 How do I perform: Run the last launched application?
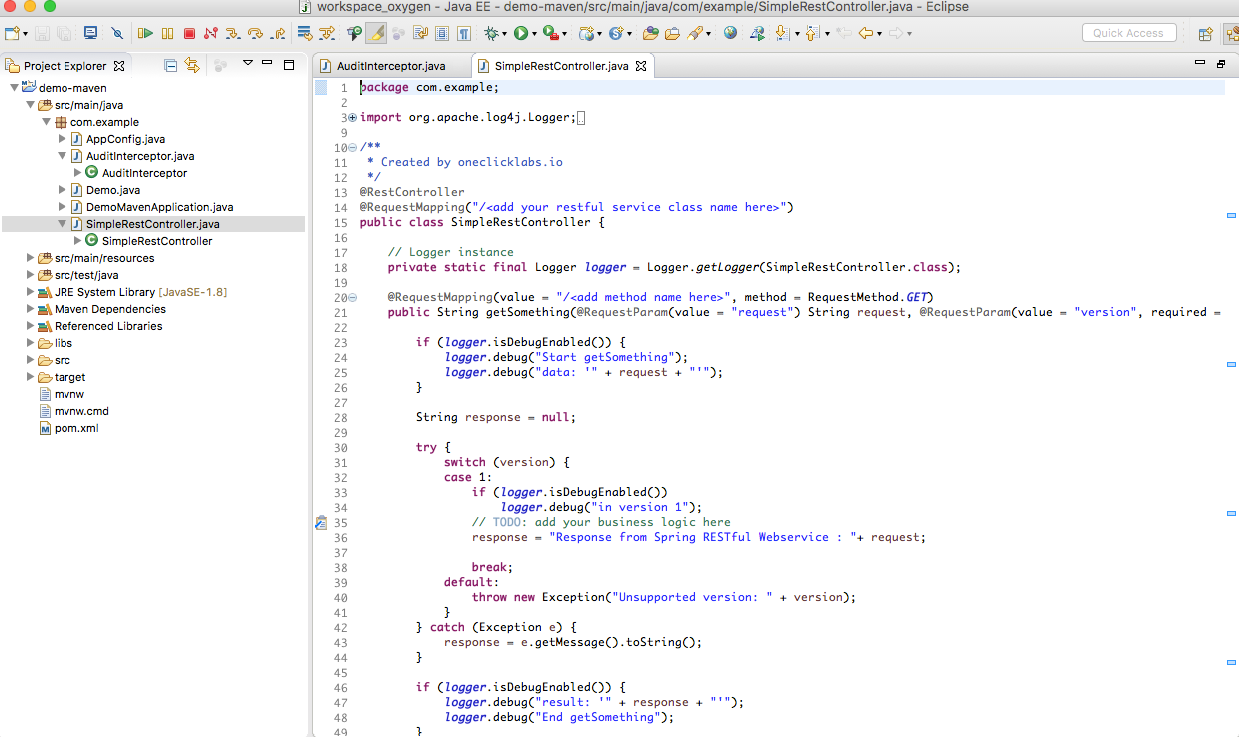point(521,32)
